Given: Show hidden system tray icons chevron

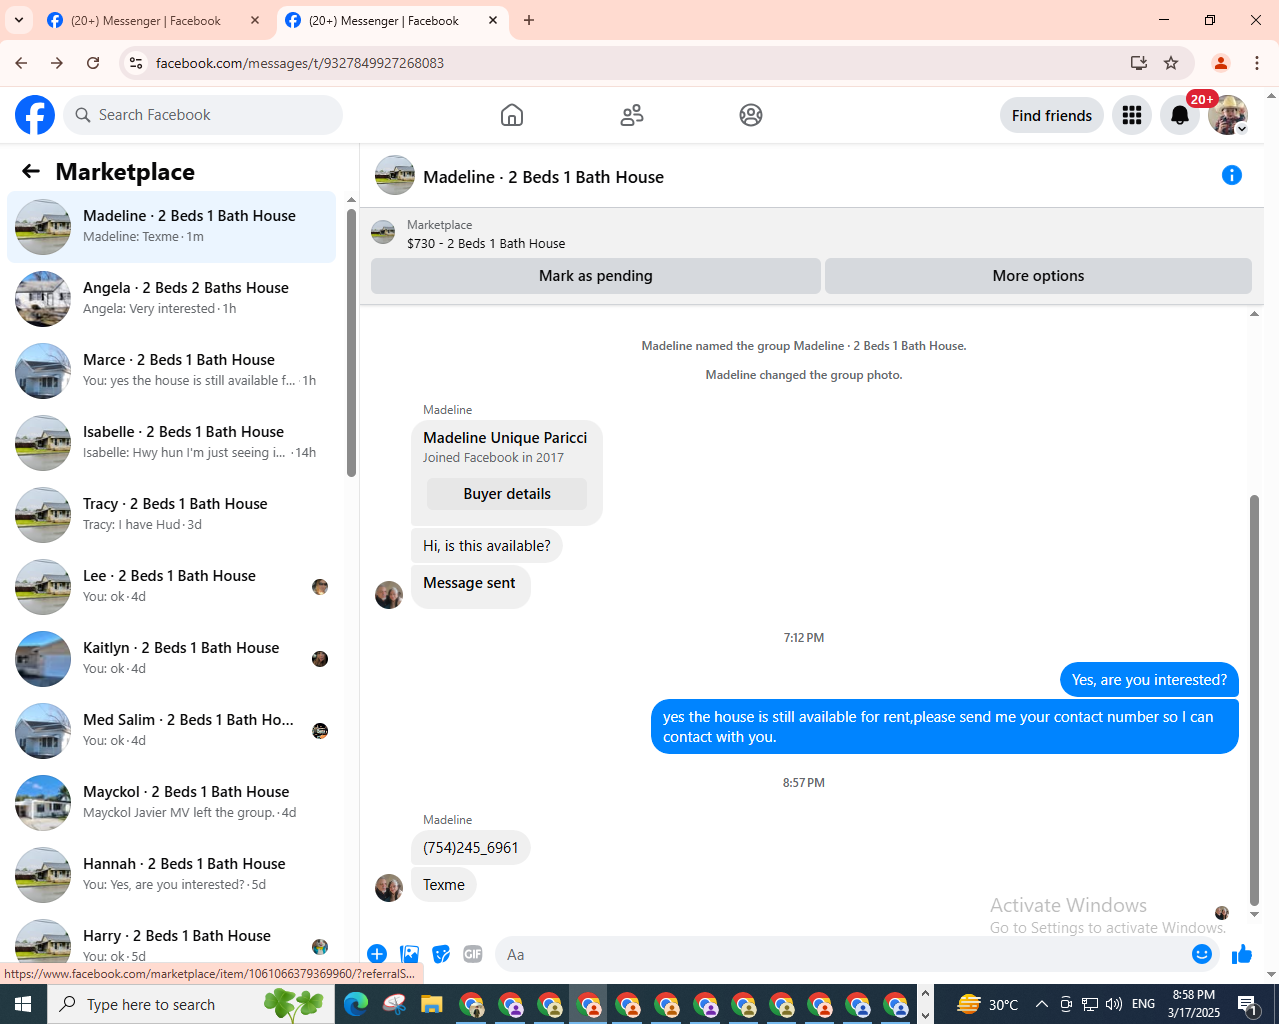Looking at the screenshot, I should [x=1041, y=1004].
